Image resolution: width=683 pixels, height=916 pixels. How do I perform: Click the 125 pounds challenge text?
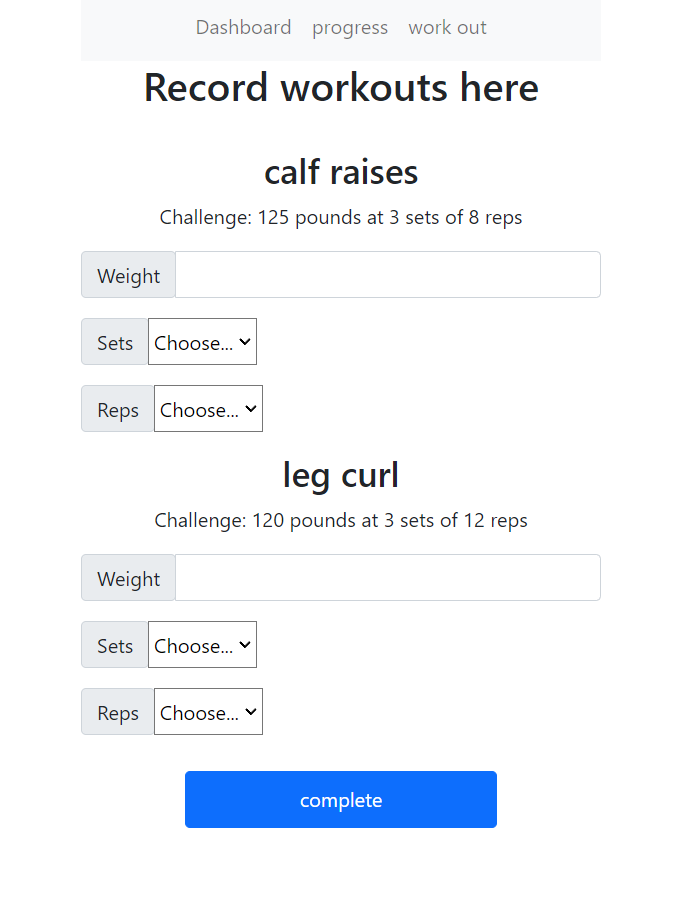[341, 217]
